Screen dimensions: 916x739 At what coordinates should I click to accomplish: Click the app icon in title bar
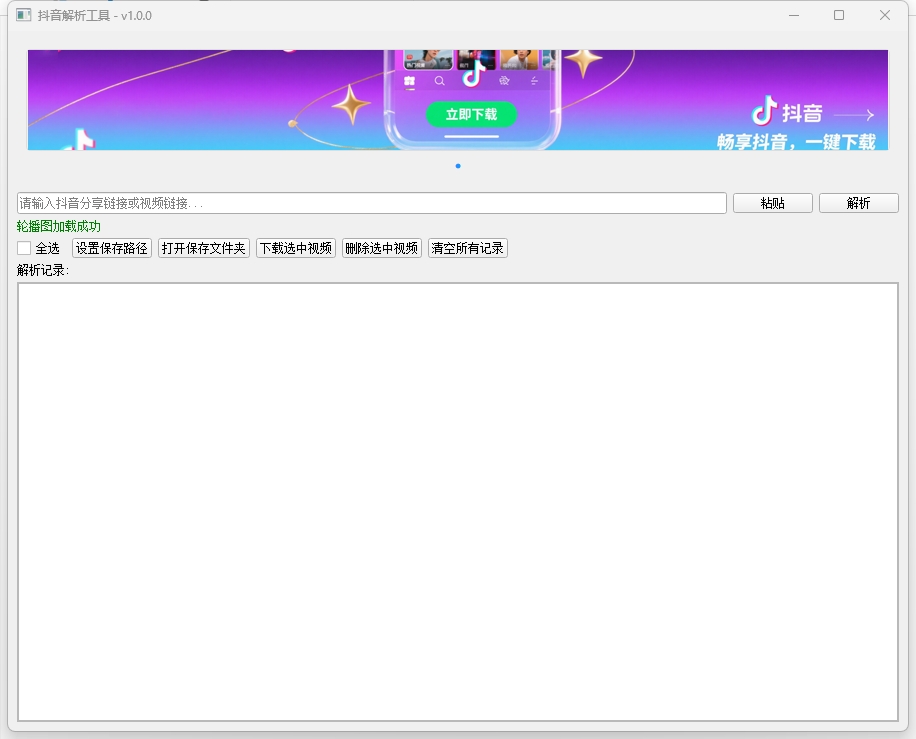tap(24, 15)
